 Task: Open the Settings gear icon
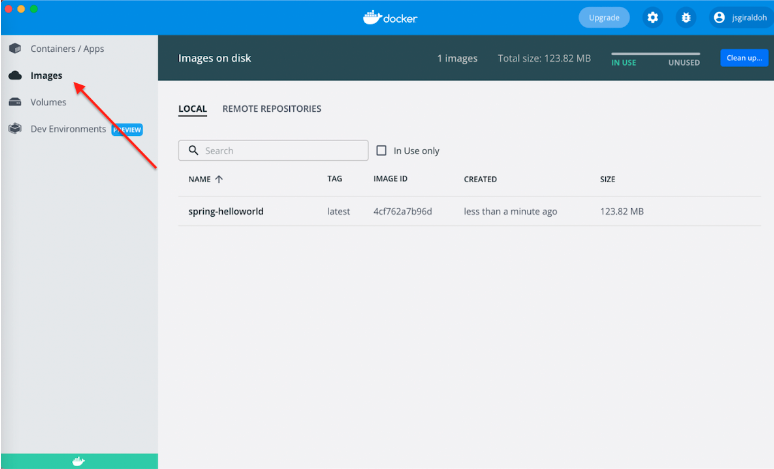pos(653,17)
